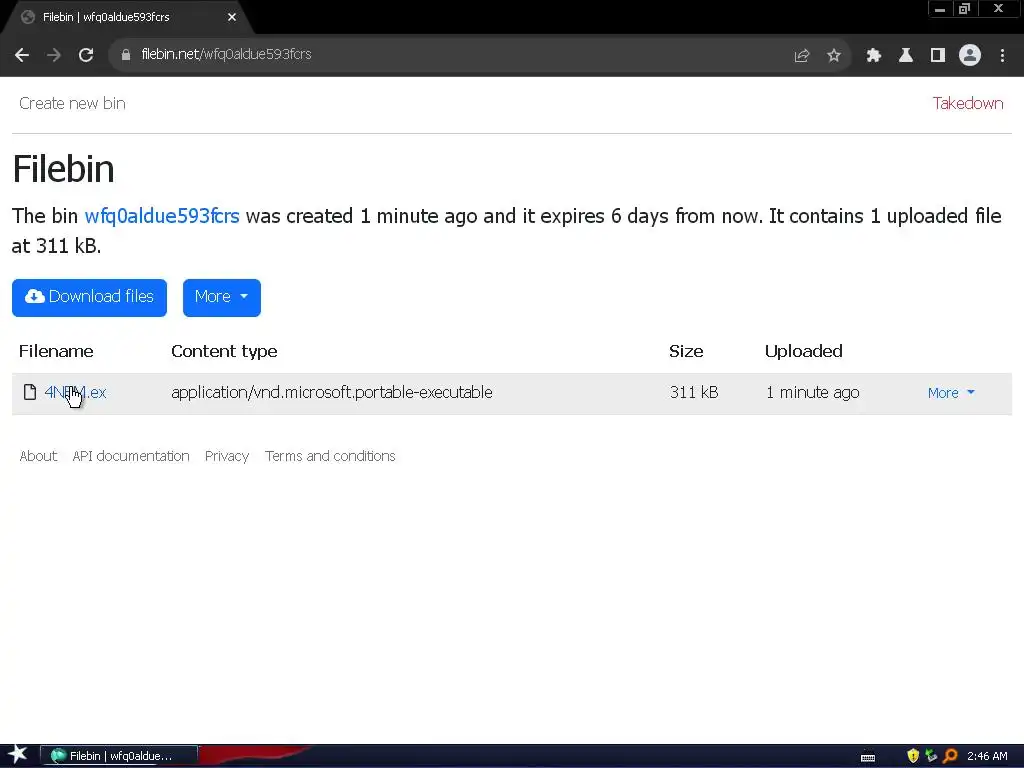Click the browser forward arrow
The height and width of the screenshot is (768, 1024).
pos(54,55)
